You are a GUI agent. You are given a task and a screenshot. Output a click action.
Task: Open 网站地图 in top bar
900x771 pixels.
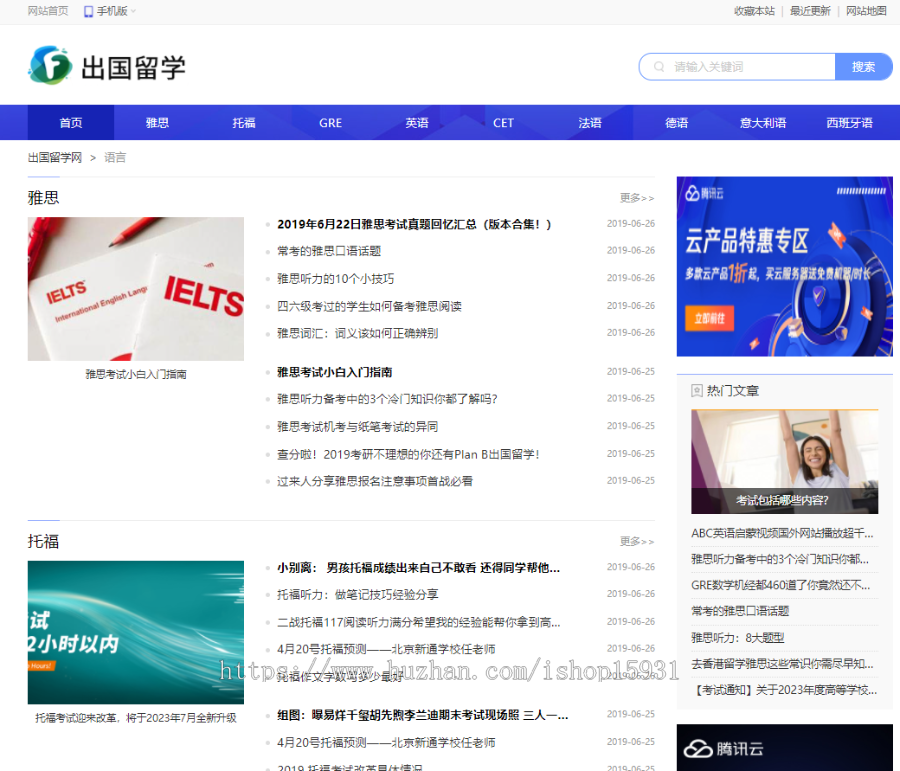(x=866, y=11)
